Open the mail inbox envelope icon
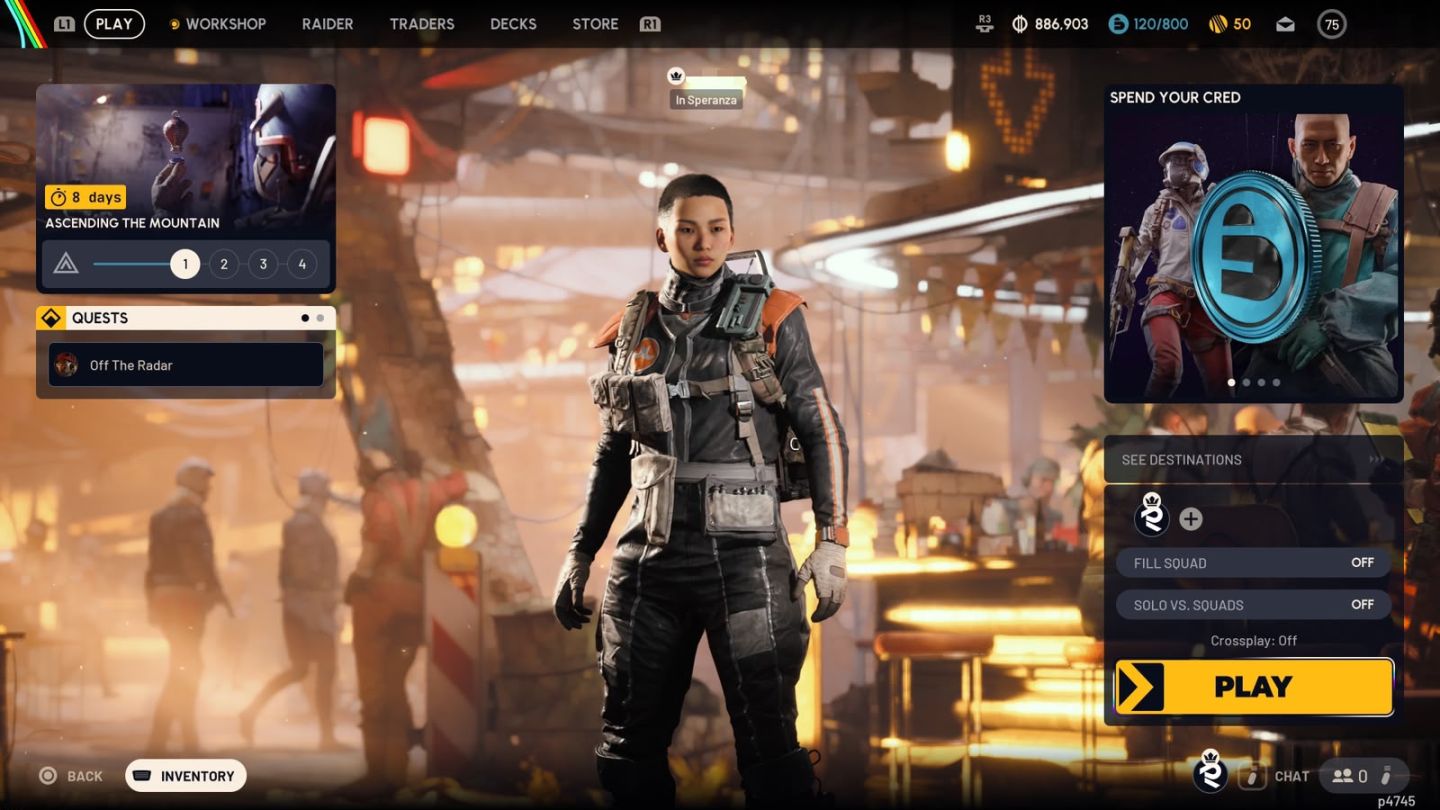The height and width of the screenshot is (810, 1440). pyautogui.click(x=1285, y=24)
